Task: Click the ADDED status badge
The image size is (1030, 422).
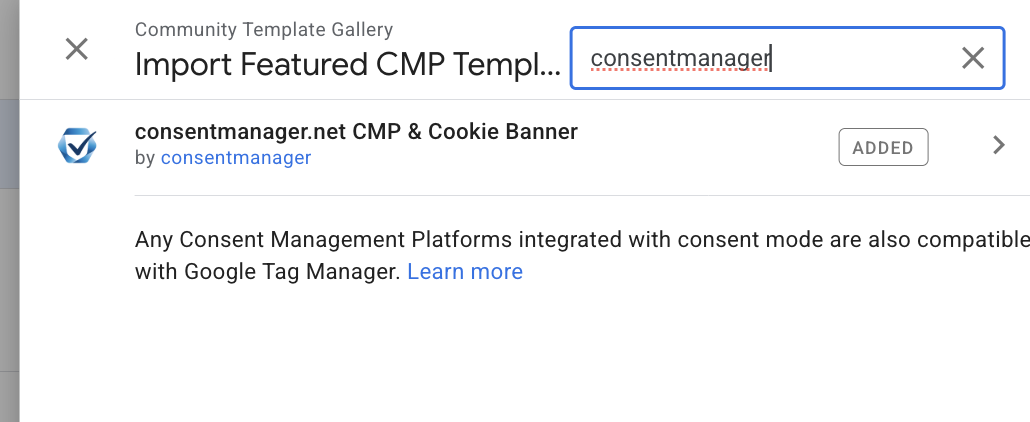Action: pos(883,147)
